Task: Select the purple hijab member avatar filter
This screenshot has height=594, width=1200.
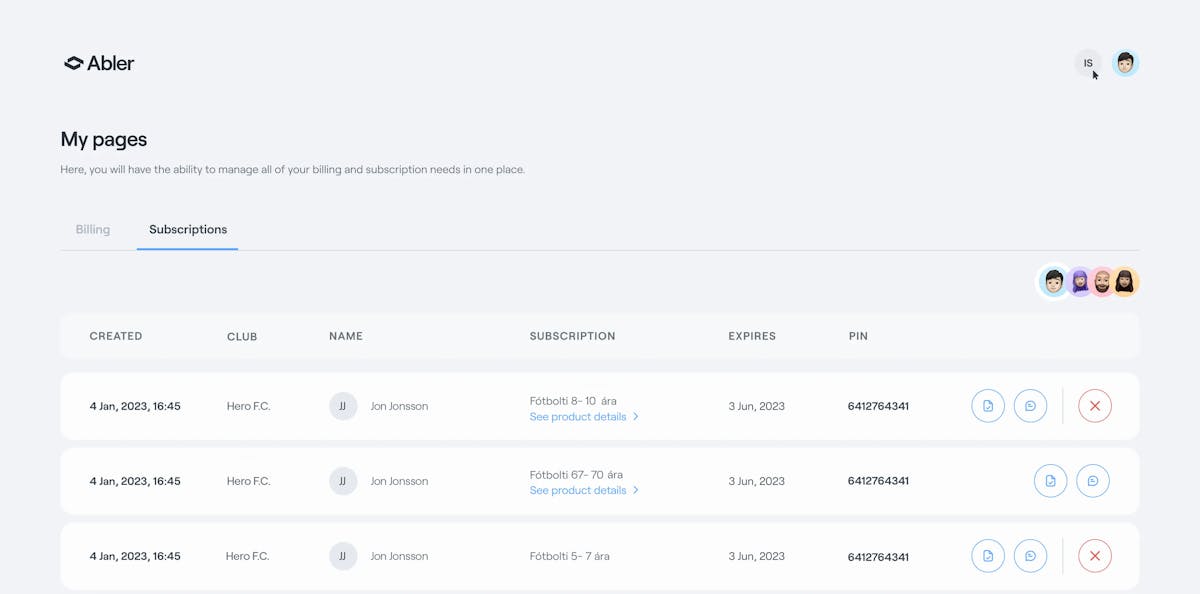Action: tap(1080, 282)
